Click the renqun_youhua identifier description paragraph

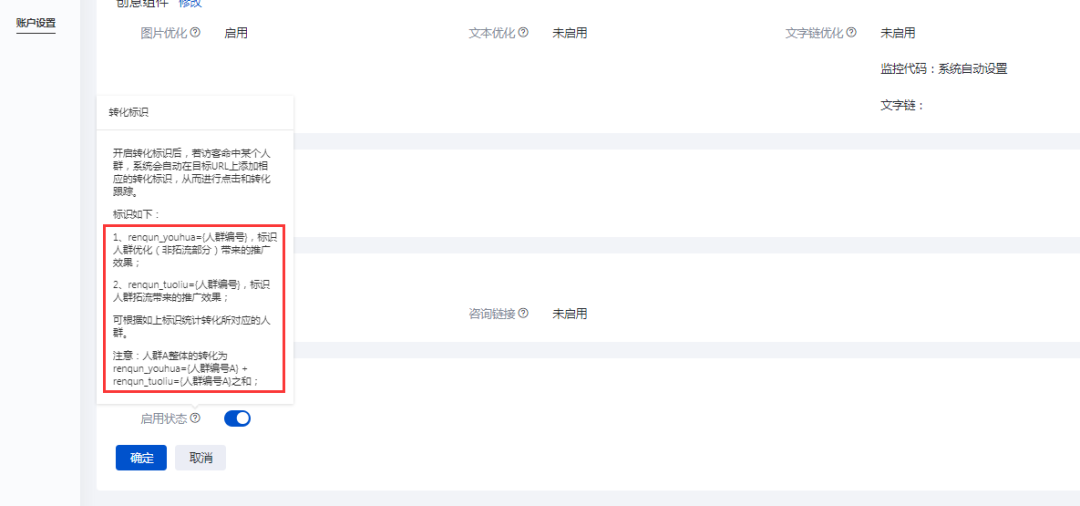196,249
